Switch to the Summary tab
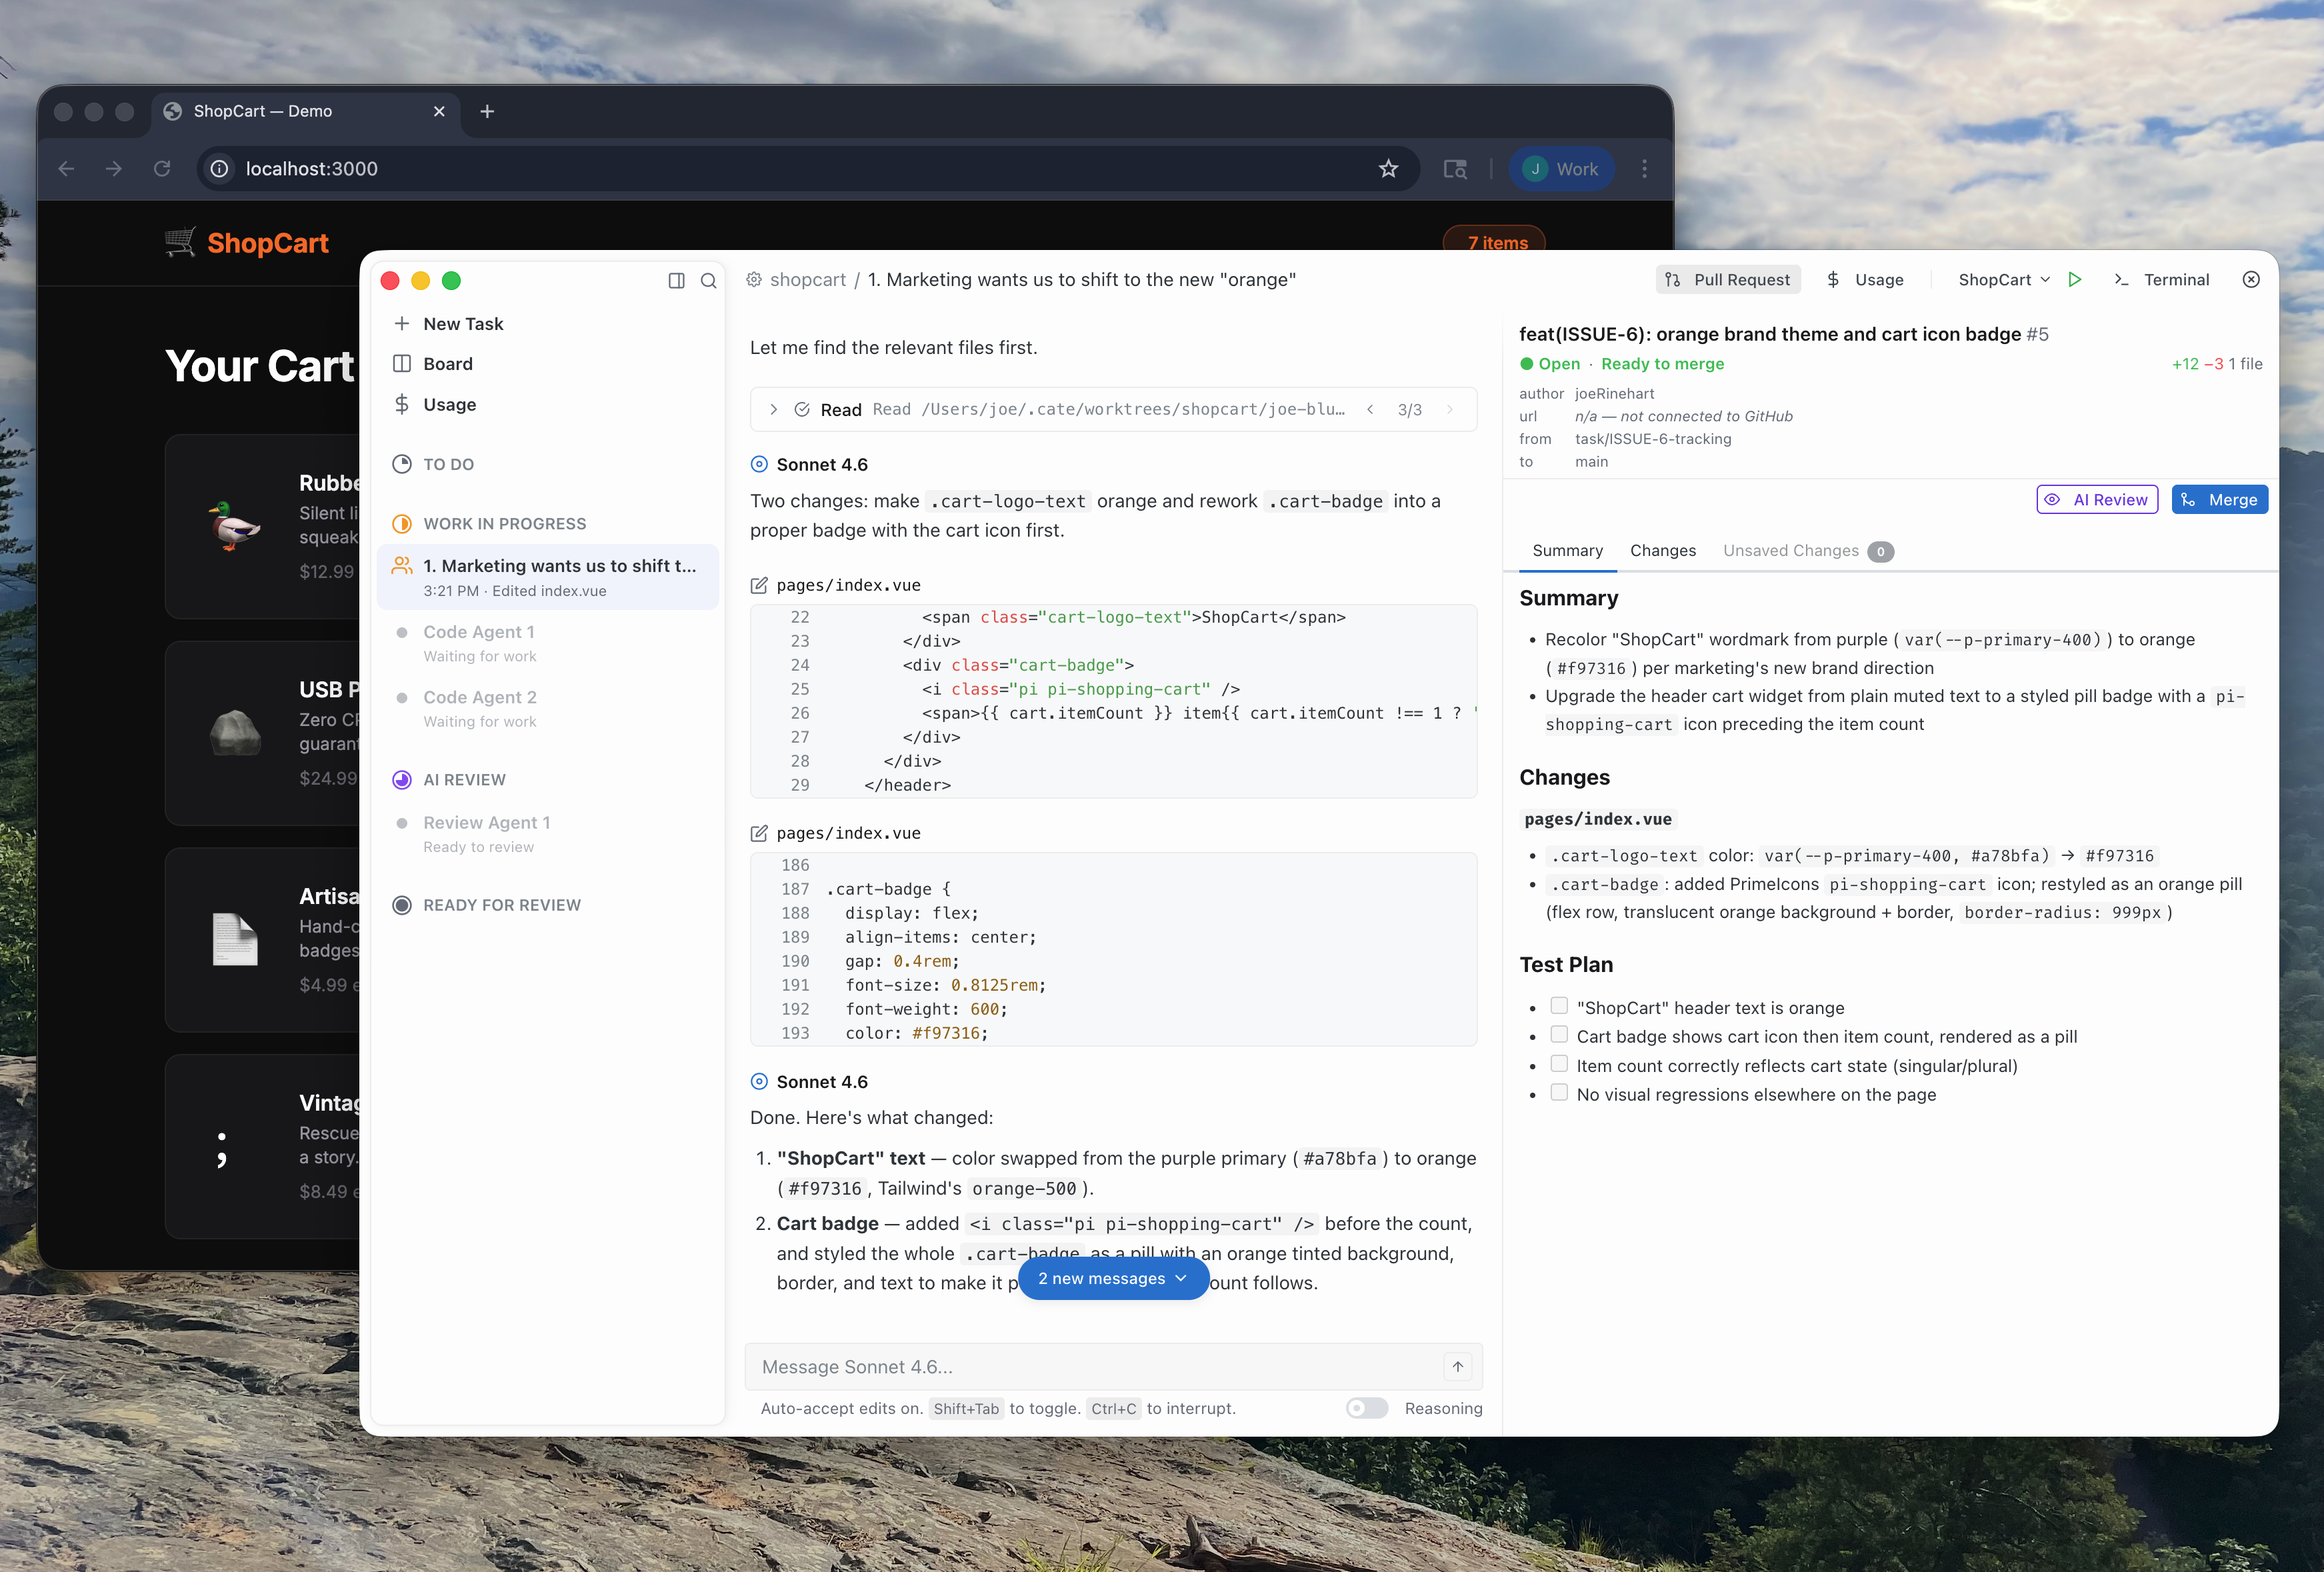This screenshot has height=1572, width=2324. pyautogui.click(x=1567, y=551)
